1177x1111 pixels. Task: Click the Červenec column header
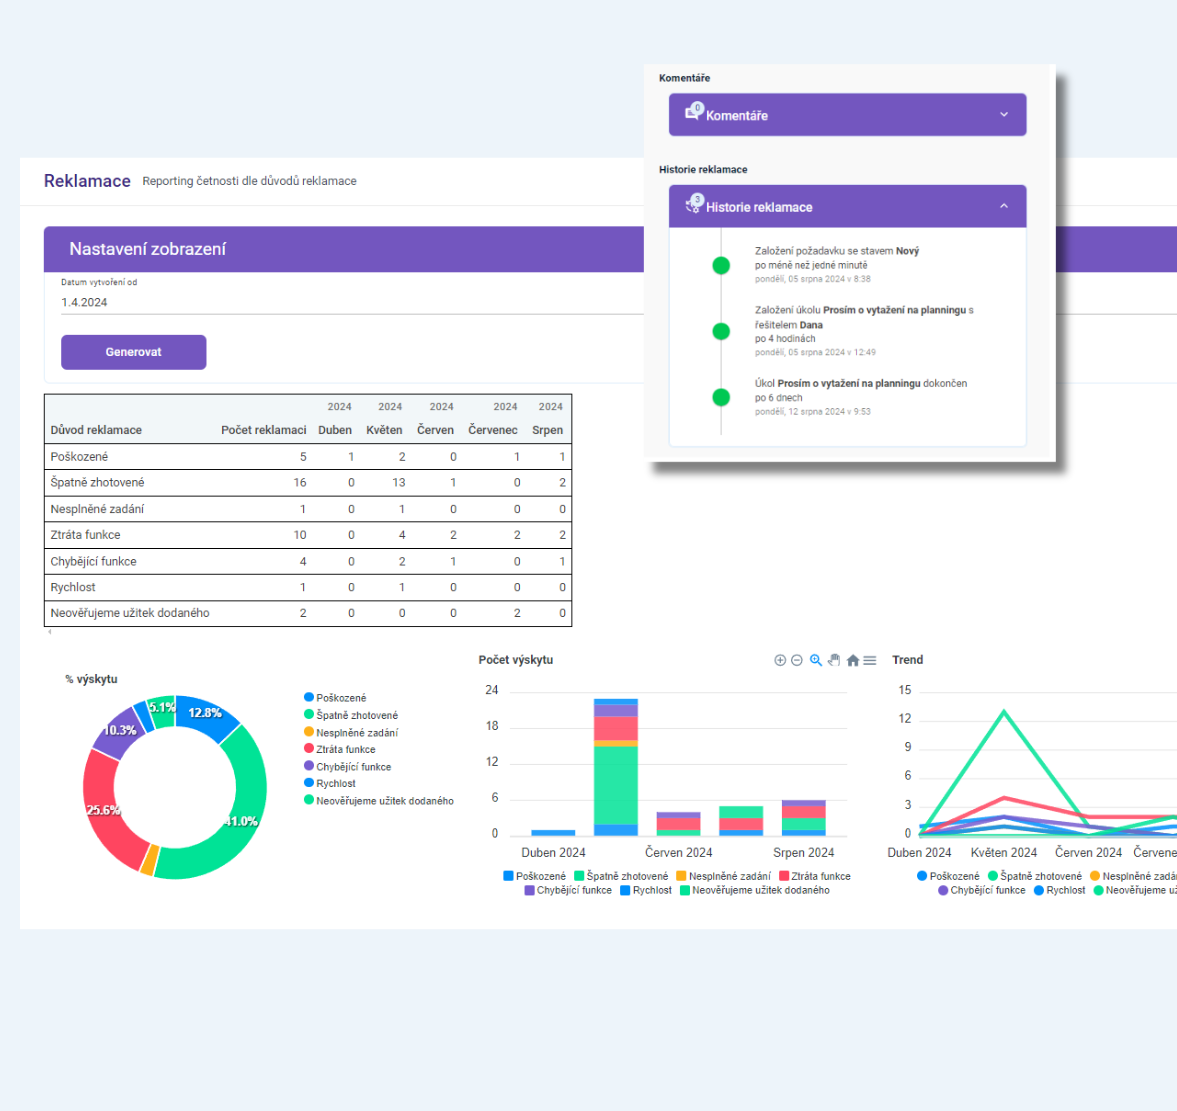[493, 430]
